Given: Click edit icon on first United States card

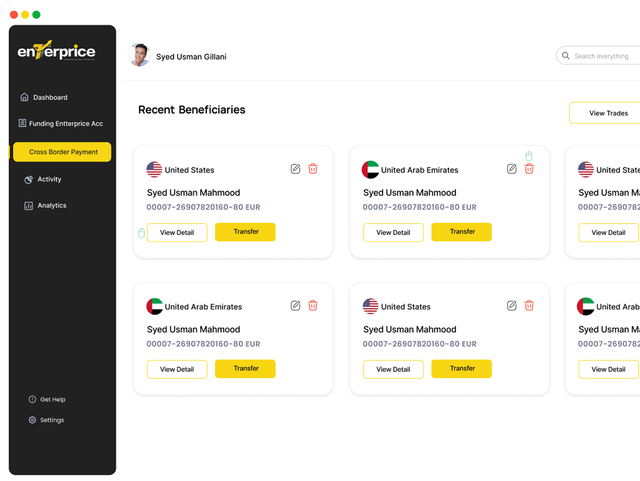Looking at the screenshot, I should pos(295,169).
